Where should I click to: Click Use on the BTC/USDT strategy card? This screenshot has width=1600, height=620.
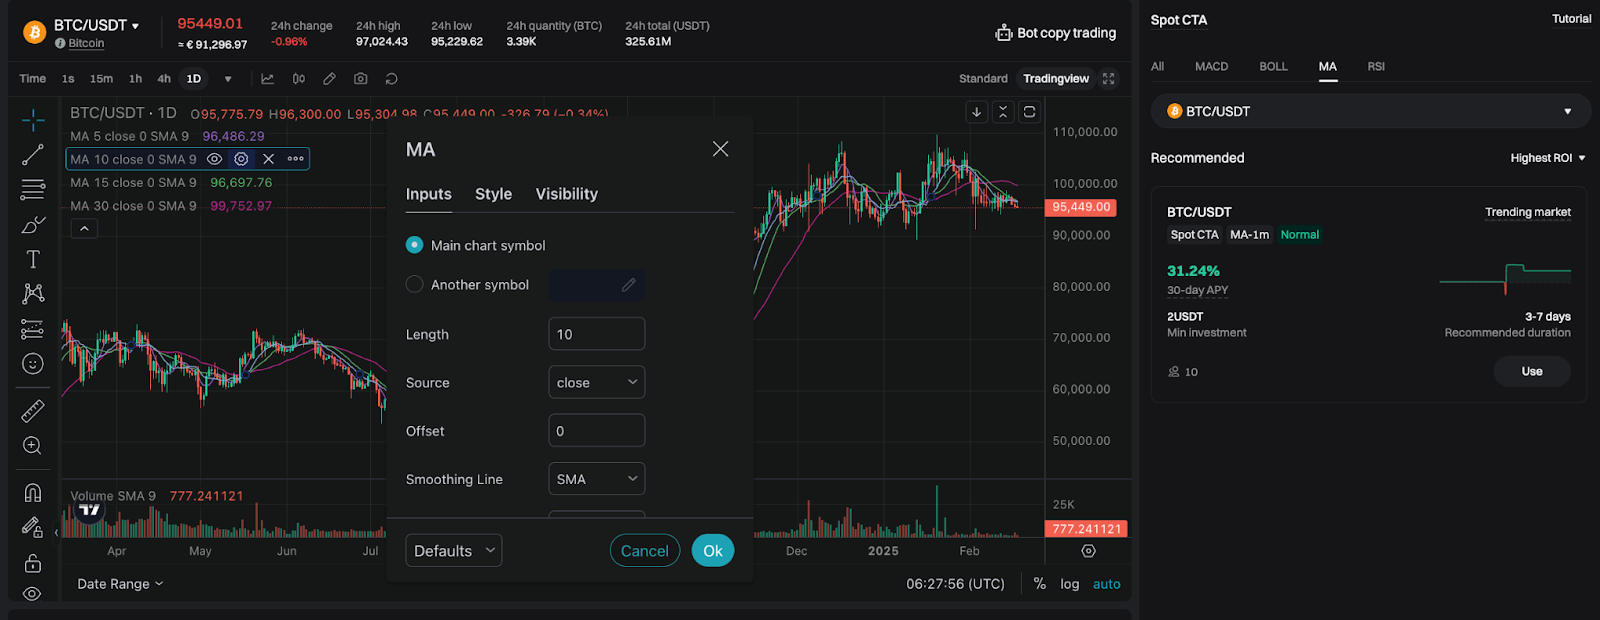1532,371
